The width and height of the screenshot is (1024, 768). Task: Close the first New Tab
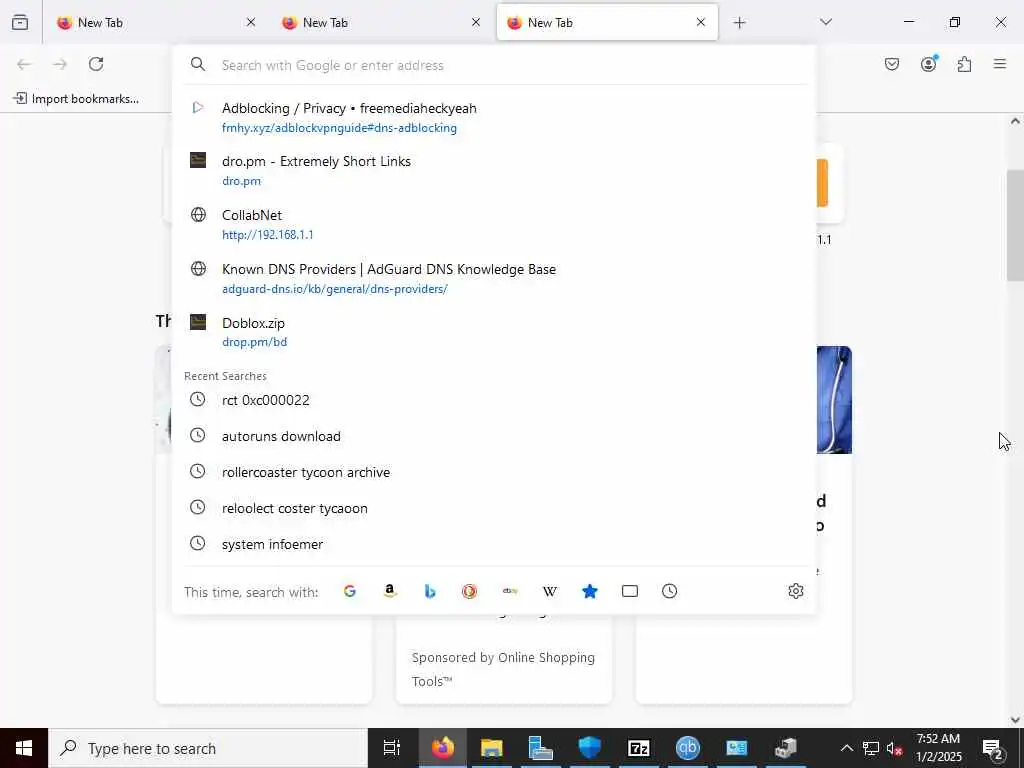pyautogui.click(x=251, y=23)
